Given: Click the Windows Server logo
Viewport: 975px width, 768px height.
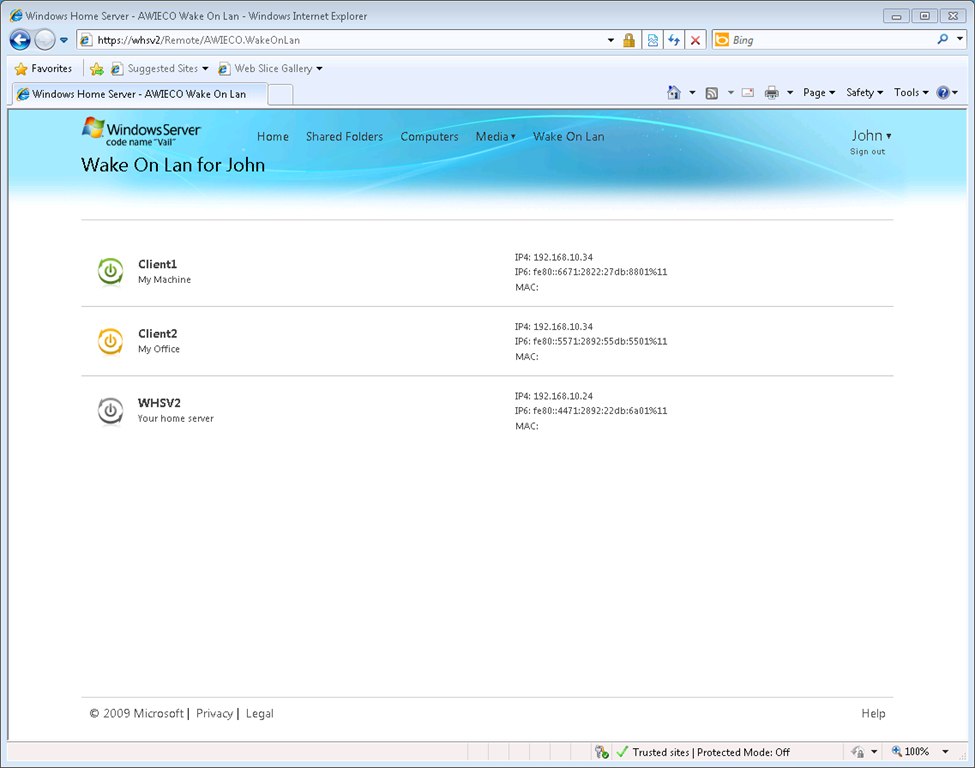Looking at the screenshot, I should [141, 131].
